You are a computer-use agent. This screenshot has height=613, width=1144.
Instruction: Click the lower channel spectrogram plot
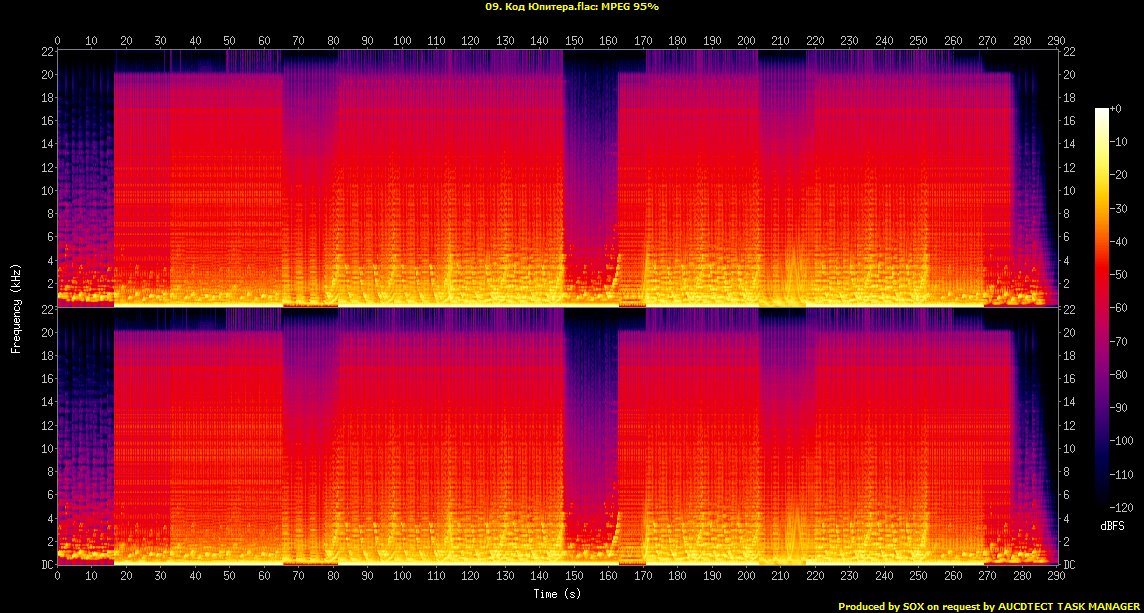557,436
